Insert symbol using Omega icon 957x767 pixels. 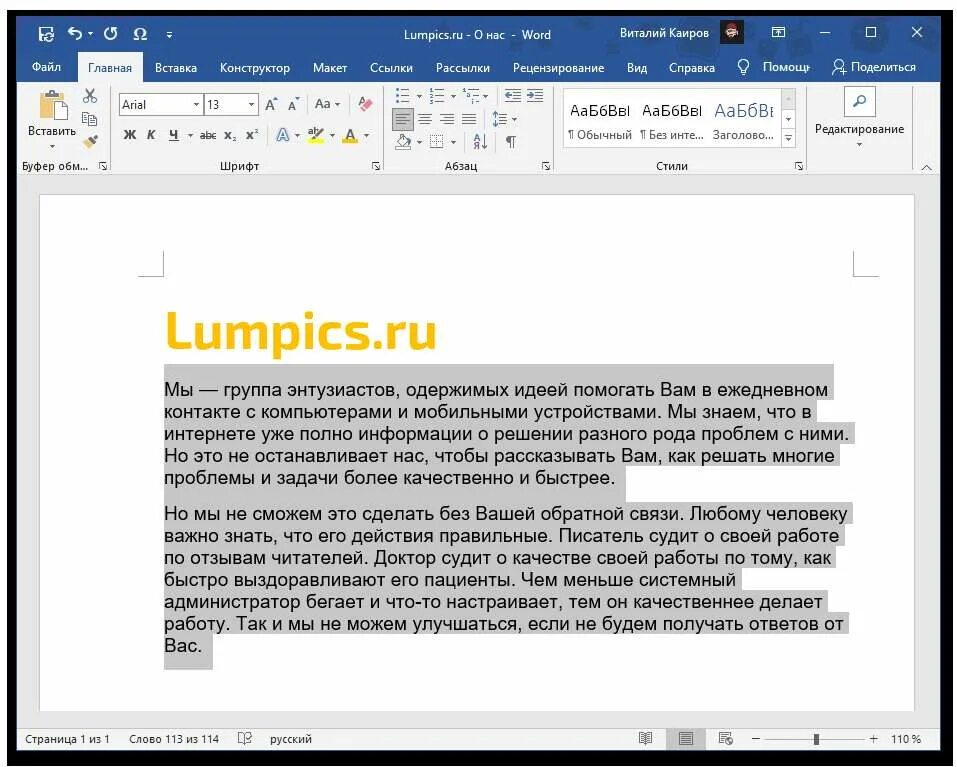[x=140, y=34]
